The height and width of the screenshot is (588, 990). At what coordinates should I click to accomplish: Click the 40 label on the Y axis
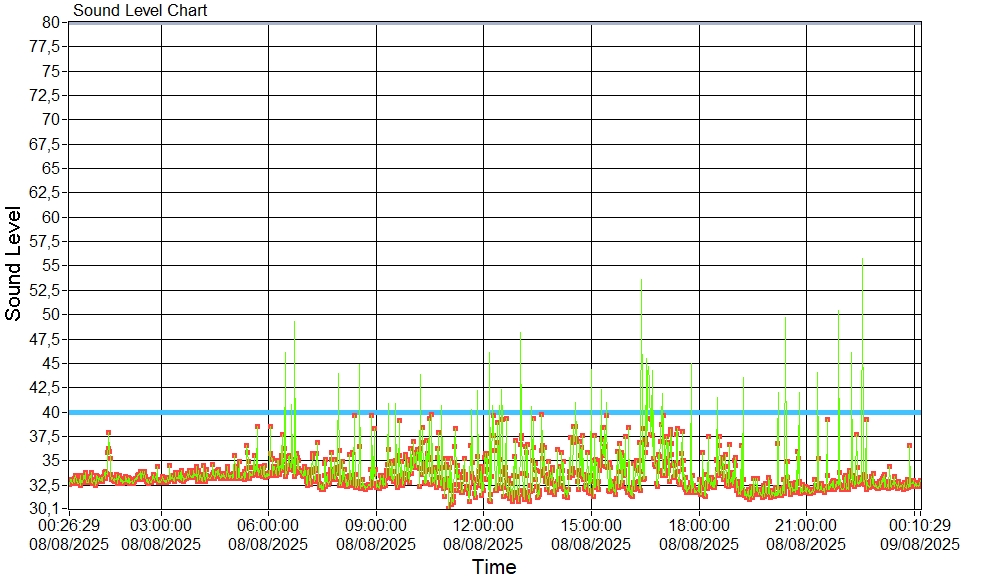pos(51,412)
